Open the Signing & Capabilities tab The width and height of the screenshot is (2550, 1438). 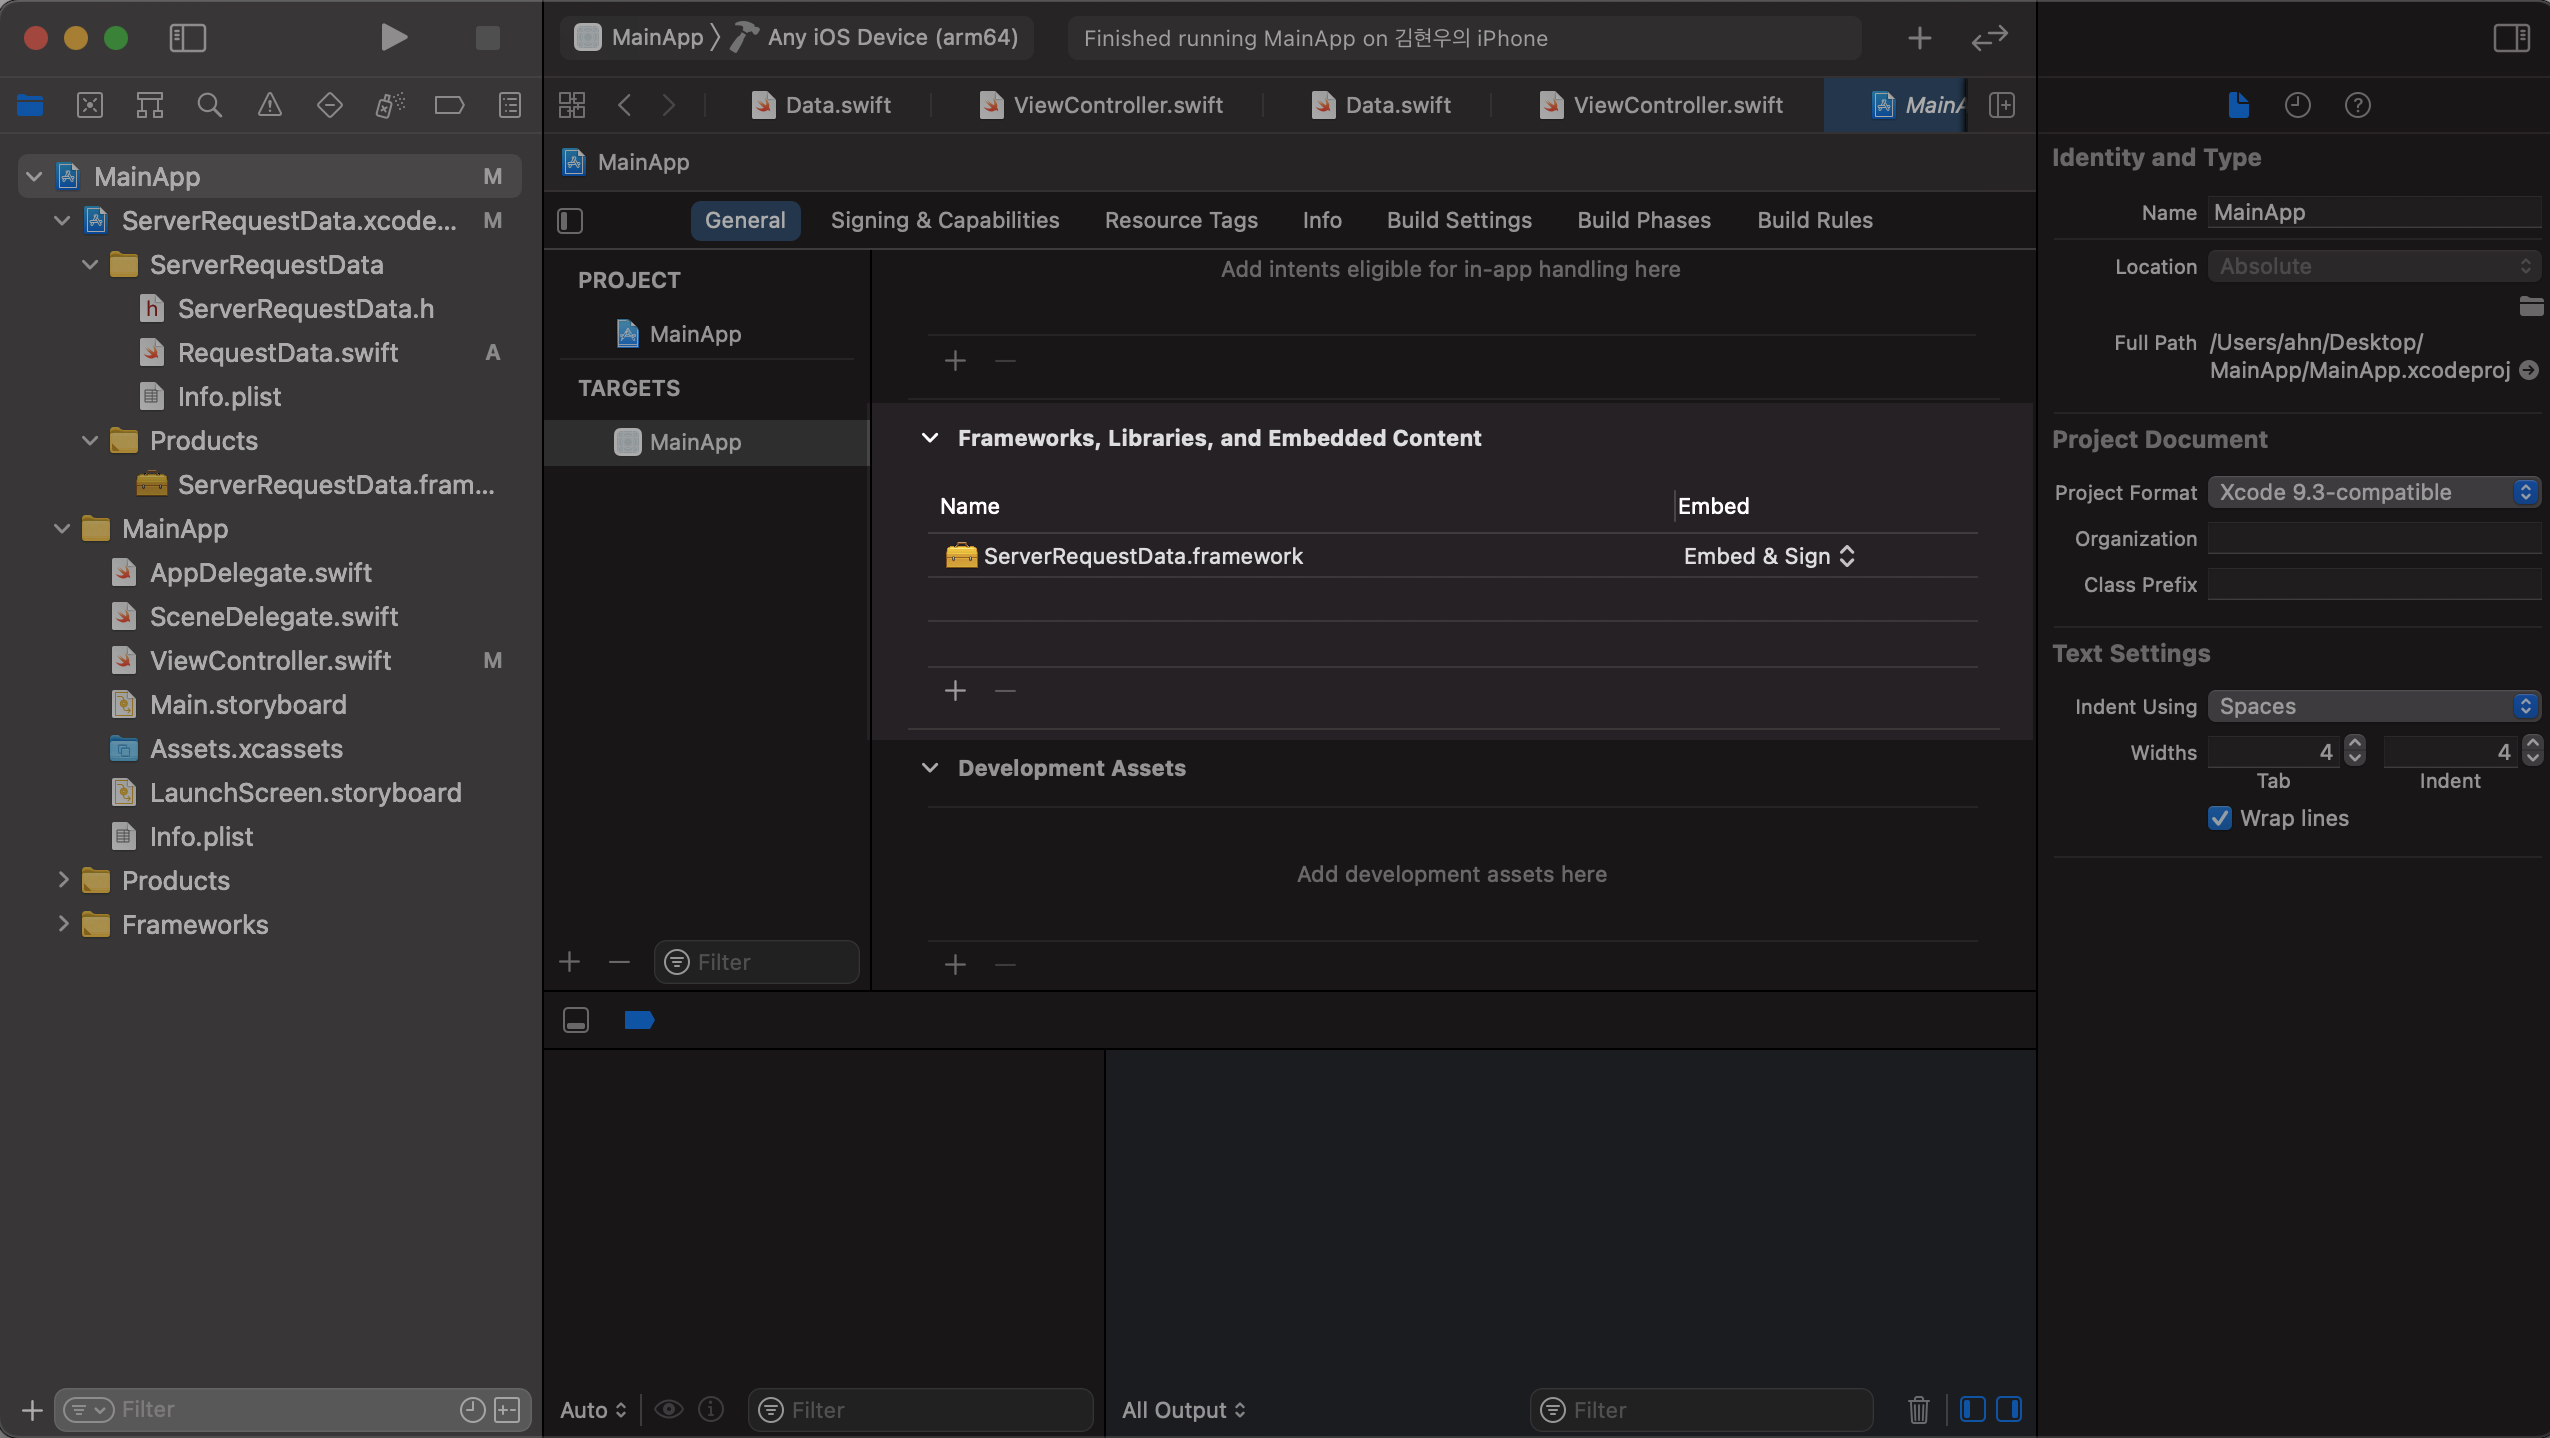tap(944, 220)
